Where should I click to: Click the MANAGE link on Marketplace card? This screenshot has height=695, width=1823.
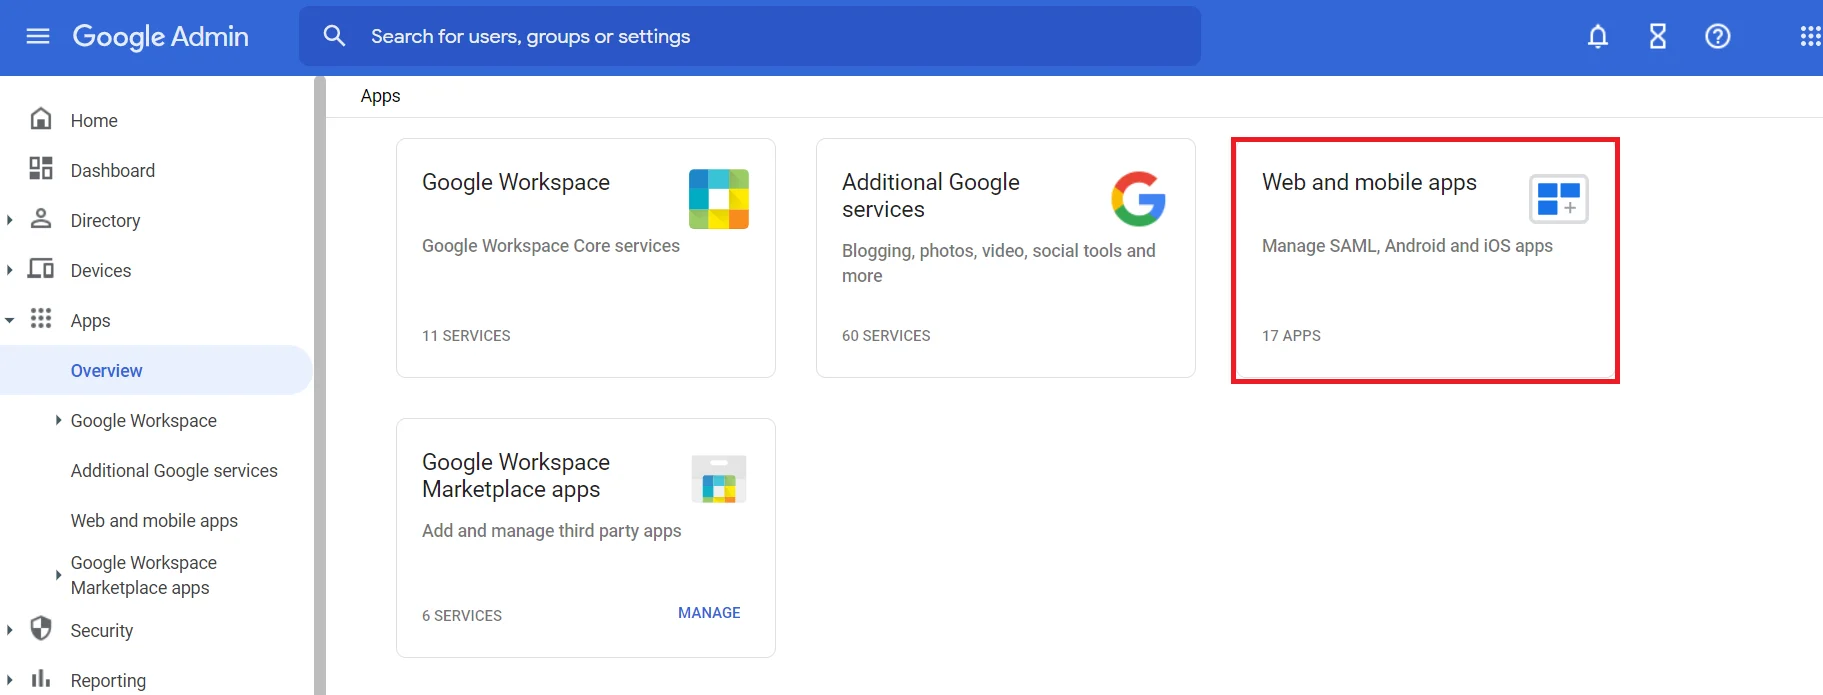(709, 613)
